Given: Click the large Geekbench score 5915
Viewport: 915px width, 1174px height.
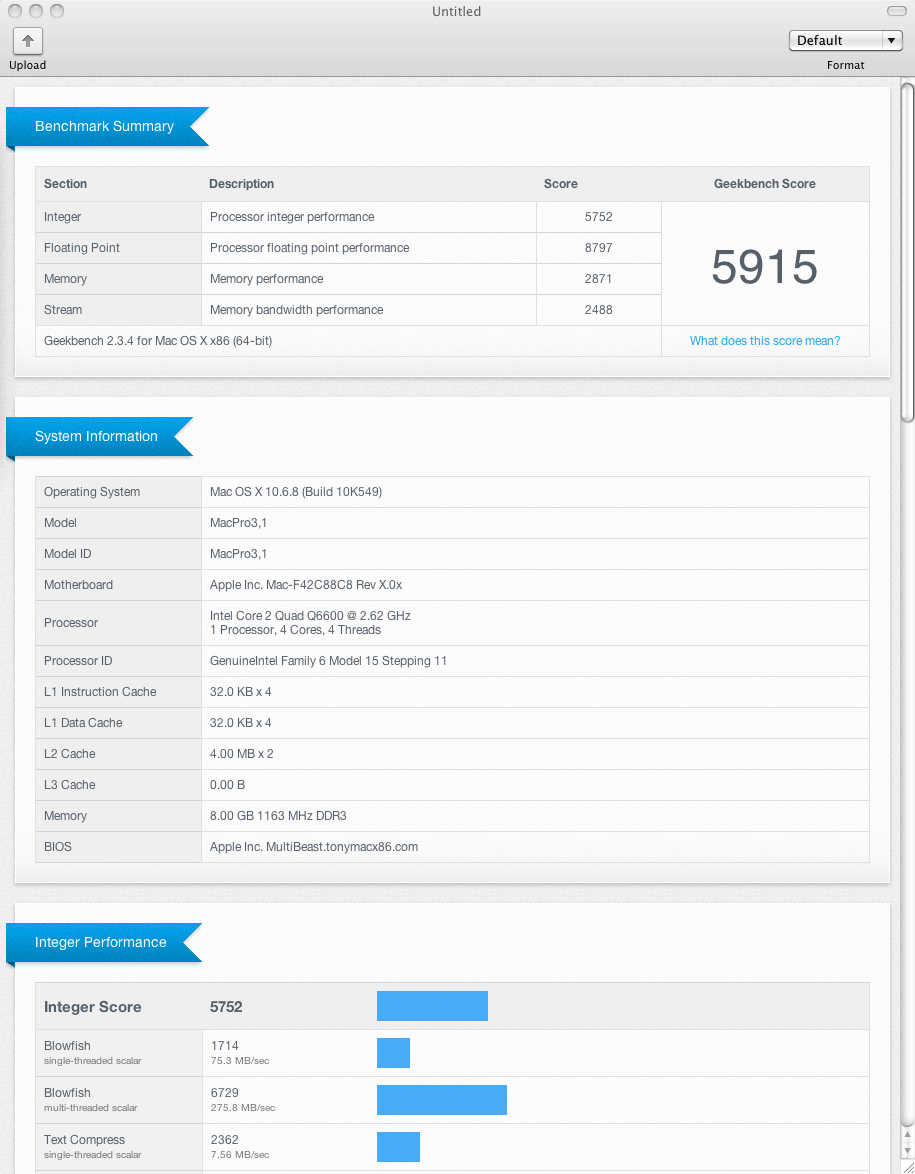Looking at the screenshot, I should click(764, 267).
